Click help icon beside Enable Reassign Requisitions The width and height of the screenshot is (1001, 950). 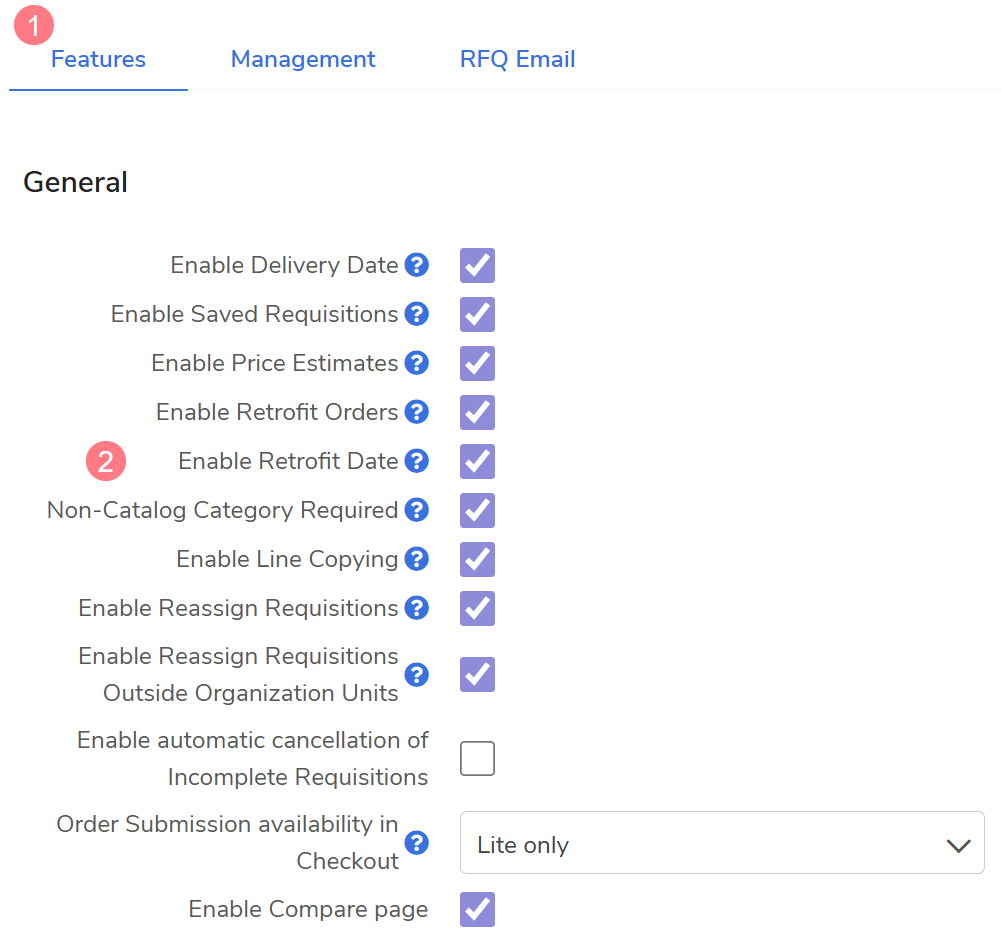coord(417,609)
